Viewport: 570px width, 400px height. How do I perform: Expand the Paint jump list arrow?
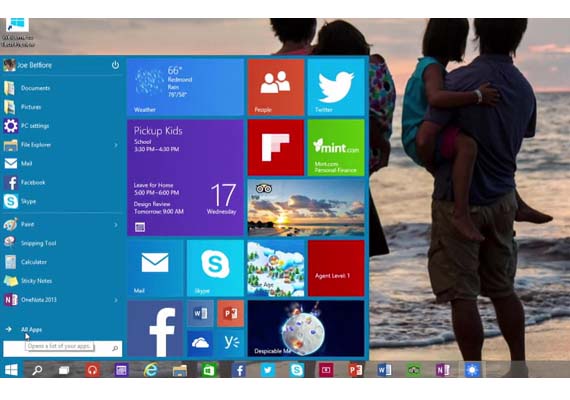point(116,225)
